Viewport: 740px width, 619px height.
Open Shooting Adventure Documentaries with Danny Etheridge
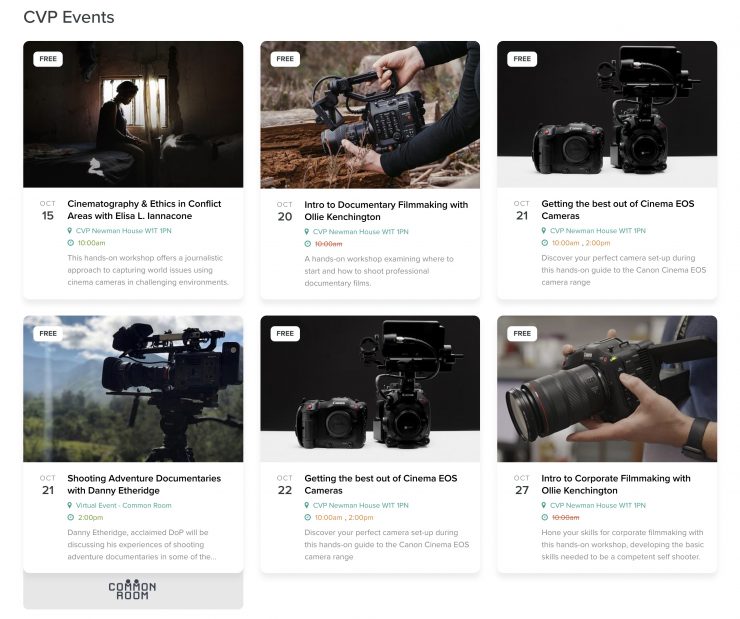(x=144, y=485)
